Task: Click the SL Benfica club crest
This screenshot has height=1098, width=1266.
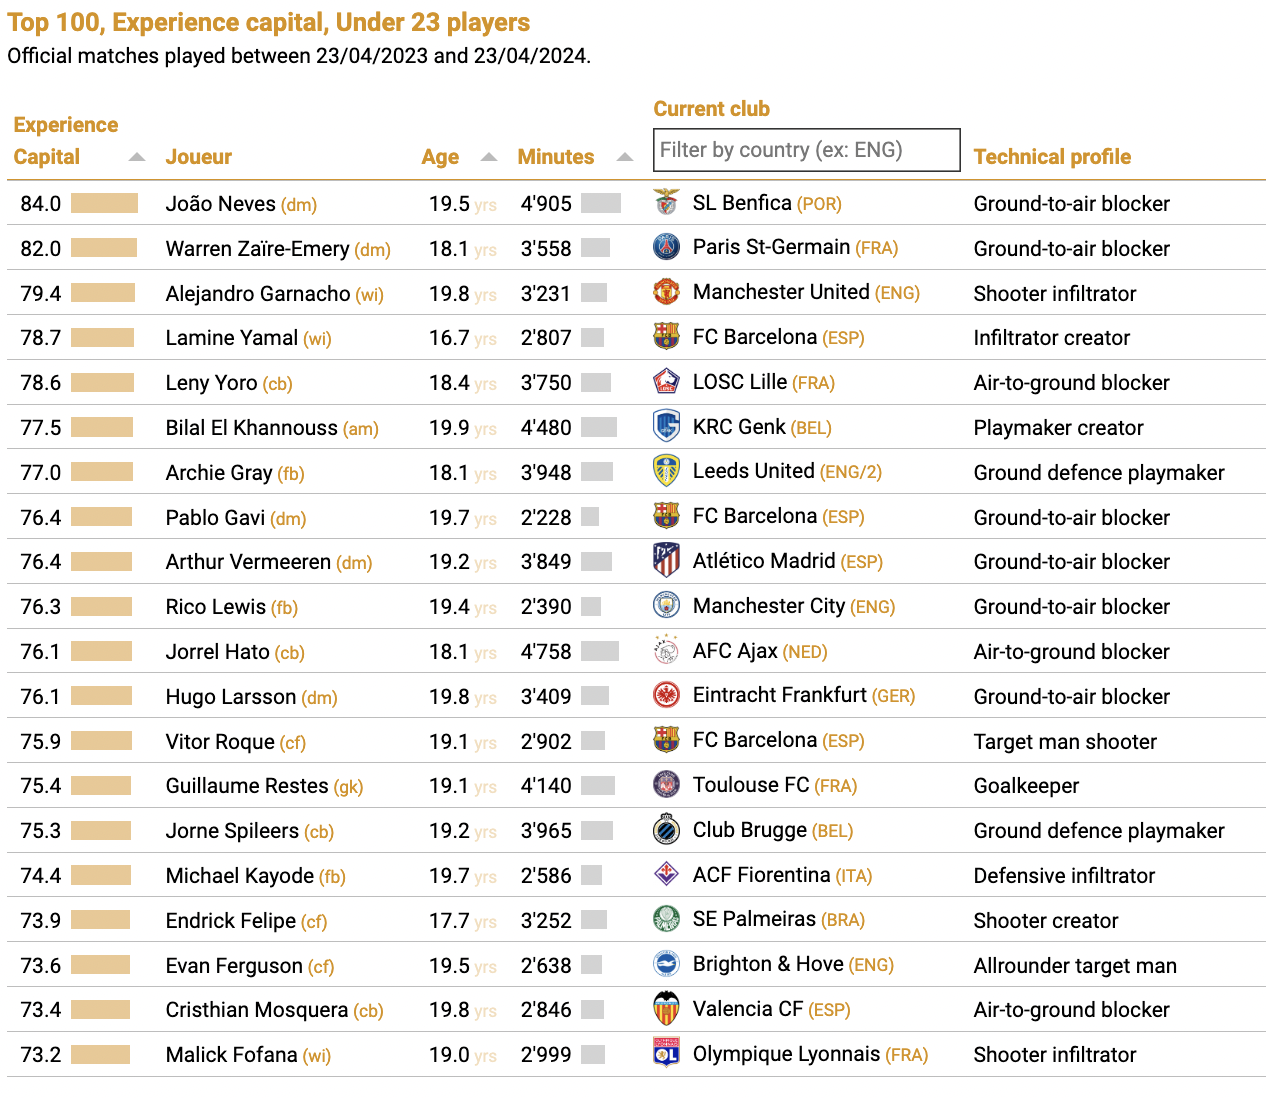Action: [666, 202]
